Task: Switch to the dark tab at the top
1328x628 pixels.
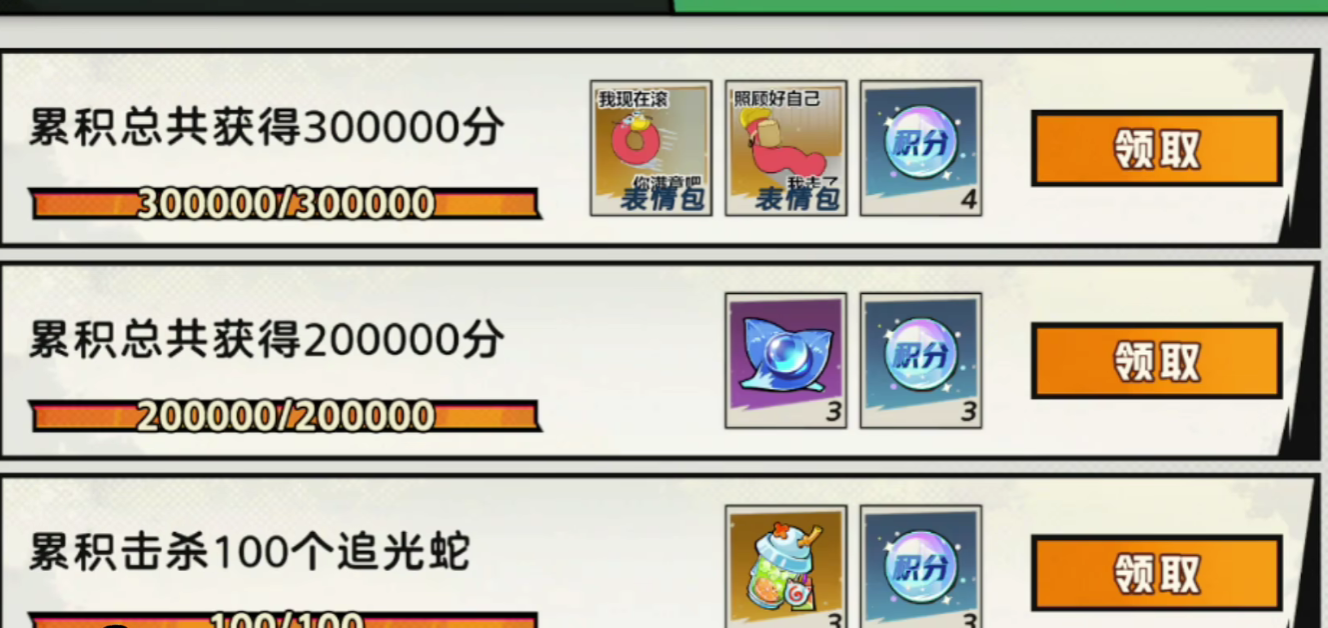Action: [x=335, y=6]
